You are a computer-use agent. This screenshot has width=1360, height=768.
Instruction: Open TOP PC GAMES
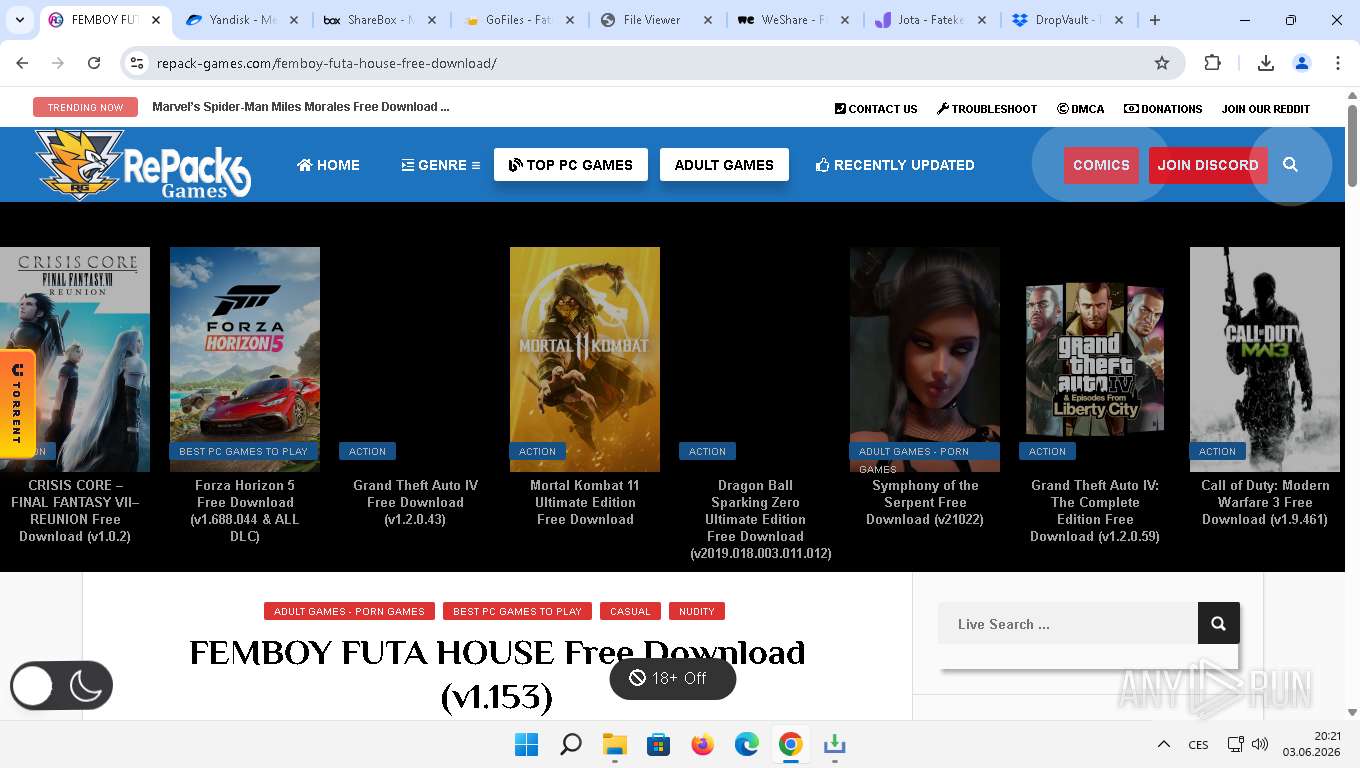click(571, 165)
